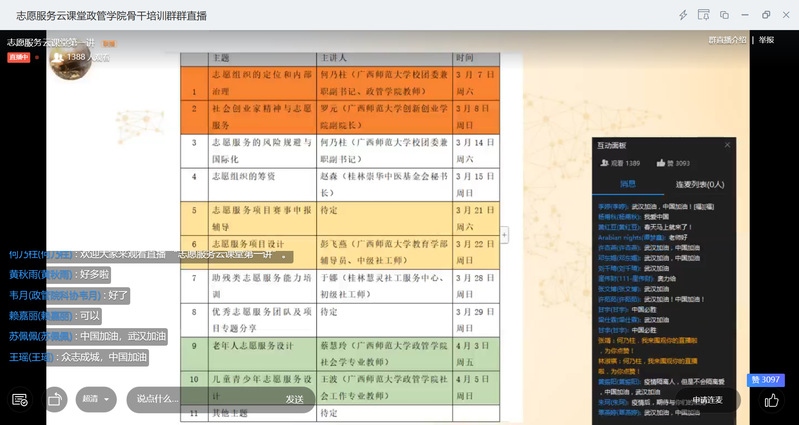Image resolution: width=799 pixels, height=425 pixels.
Task: Click the rotate screen icon
Action: (x=54, y=400)
